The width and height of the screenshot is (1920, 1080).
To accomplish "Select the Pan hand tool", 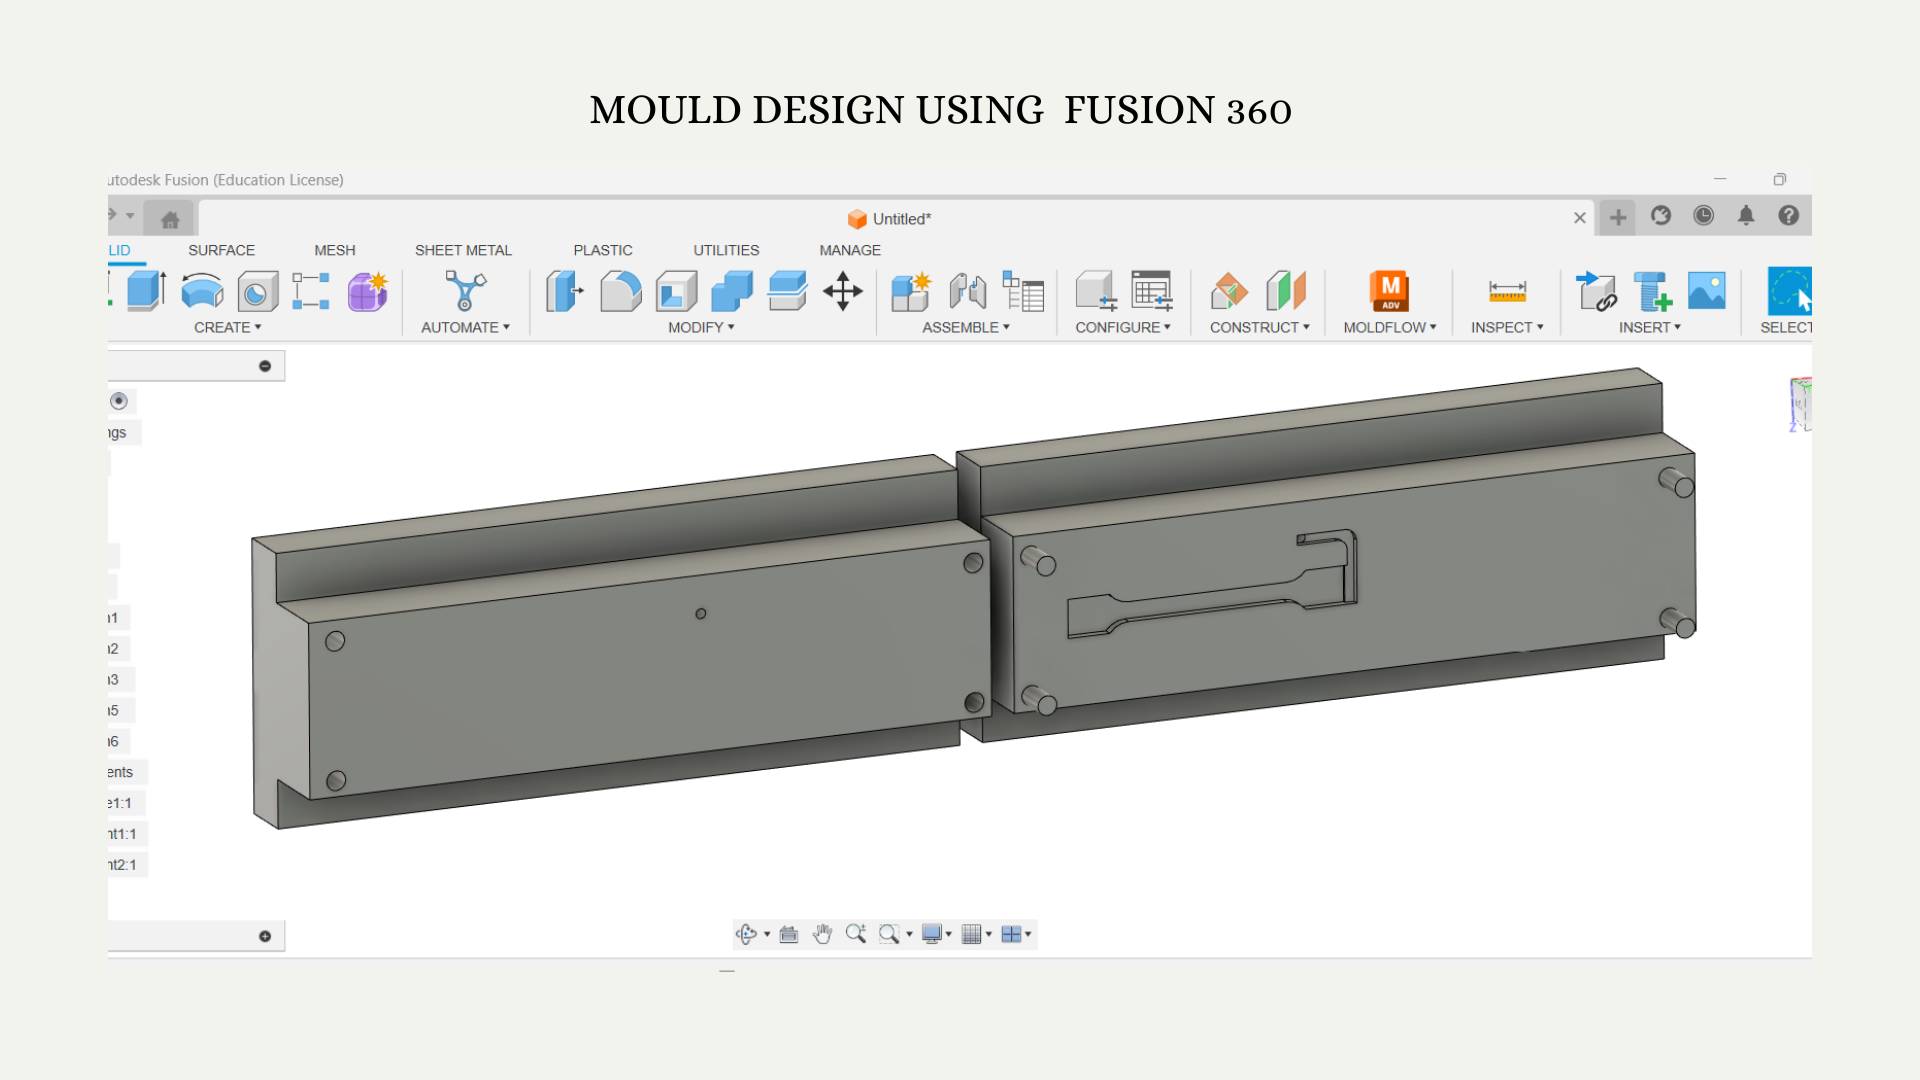I will 822,934.
